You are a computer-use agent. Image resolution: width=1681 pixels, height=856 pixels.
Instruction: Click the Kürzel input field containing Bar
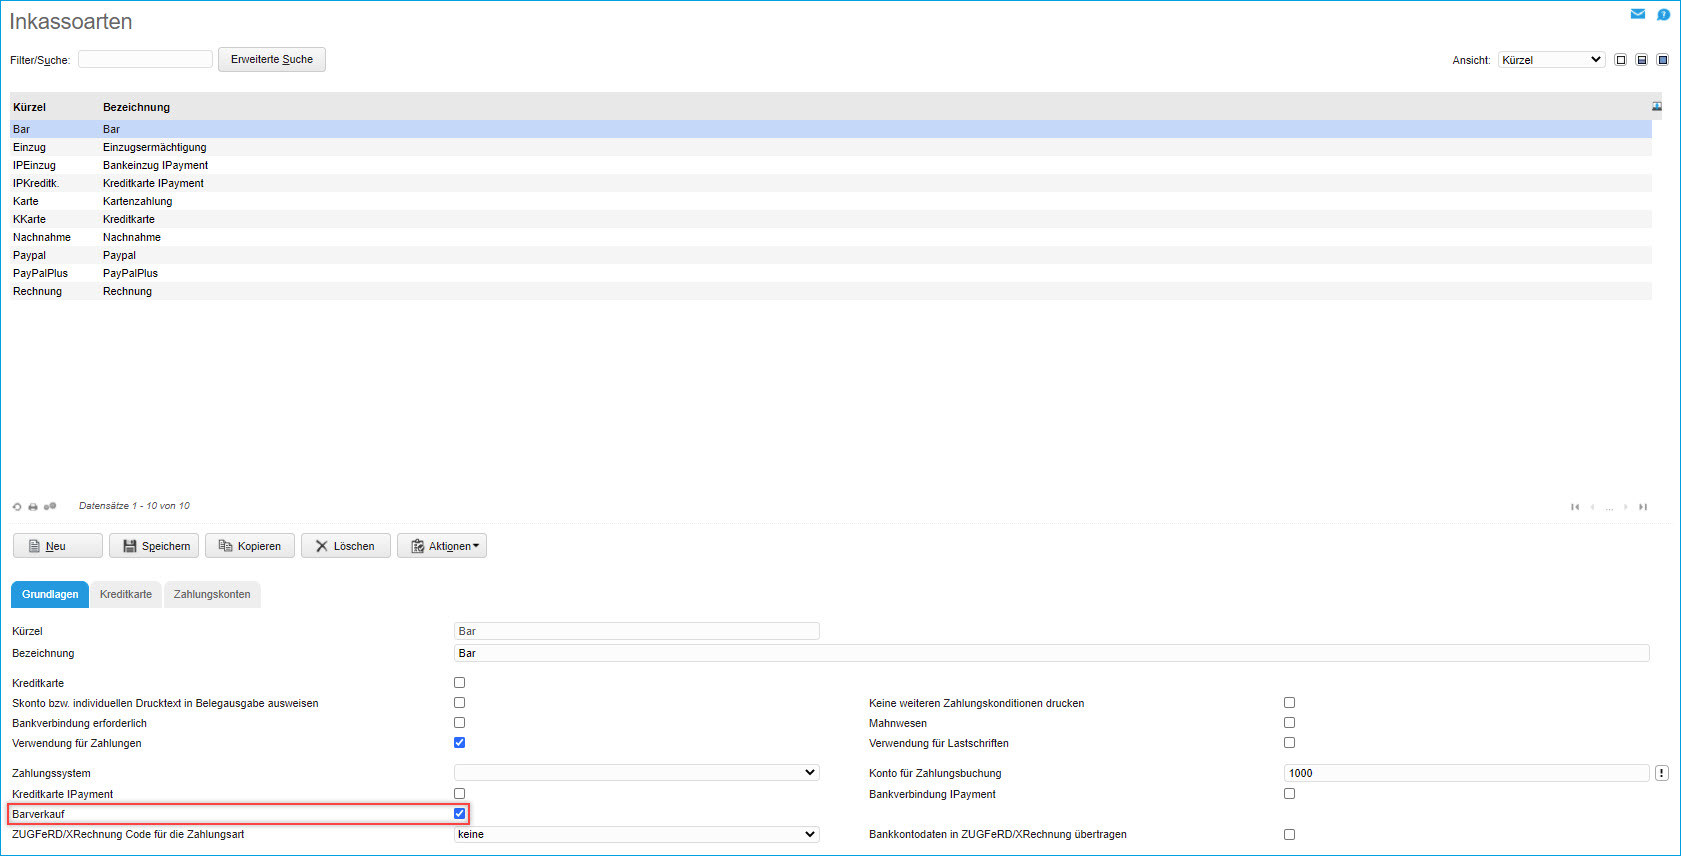click(x=637, y=631)
